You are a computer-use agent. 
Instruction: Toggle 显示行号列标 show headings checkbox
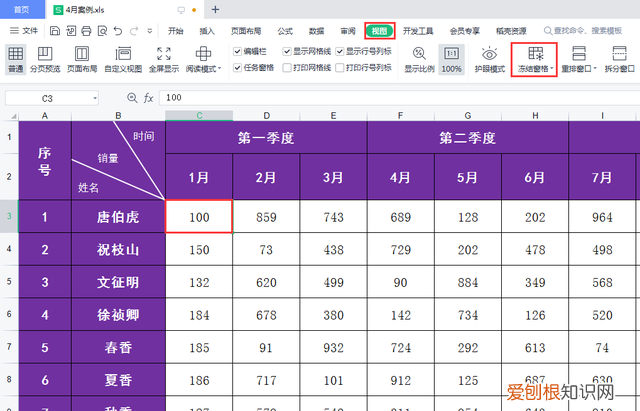tap(340, 51)
